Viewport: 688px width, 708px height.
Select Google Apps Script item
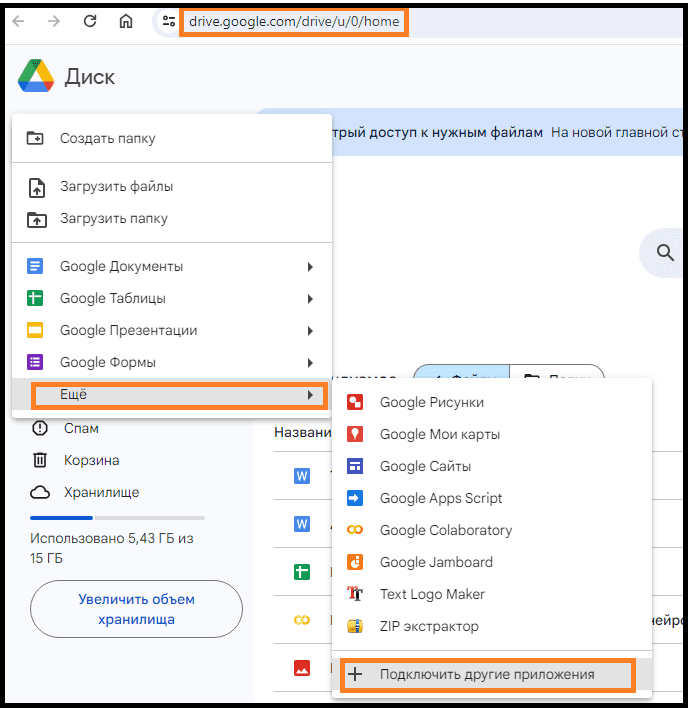point(492,498)
